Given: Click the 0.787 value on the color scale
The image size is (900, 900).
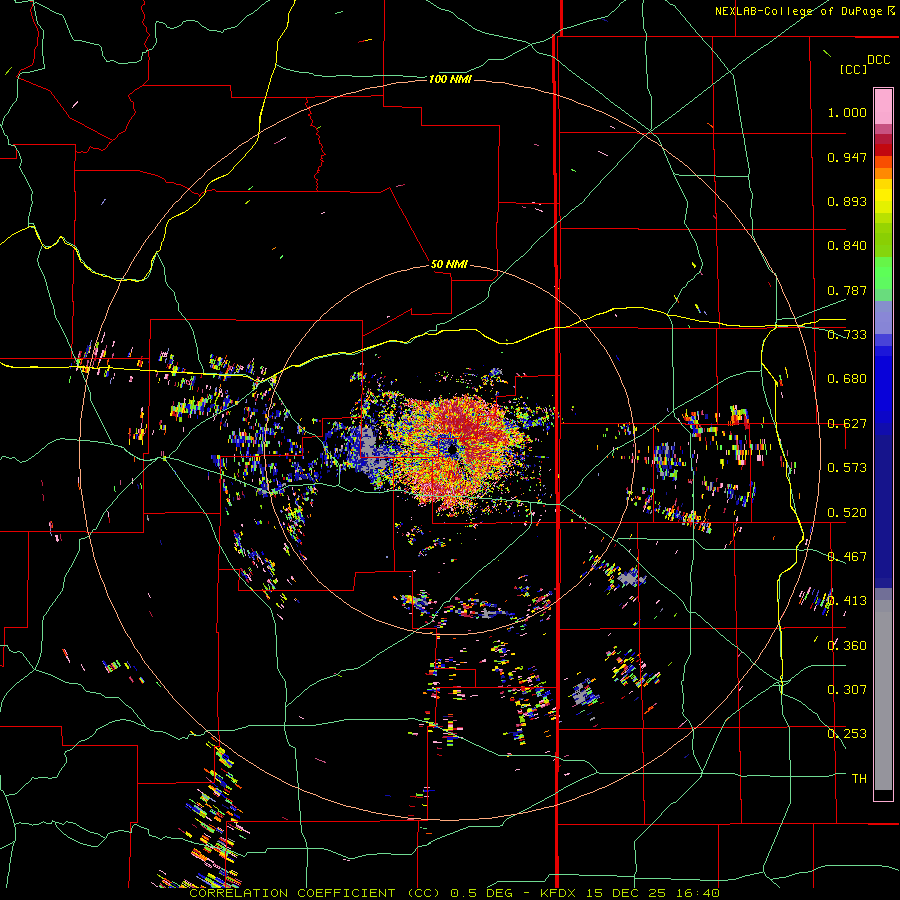Looking at the screenshot, I should pyautogui.click(x=847, y=290).
